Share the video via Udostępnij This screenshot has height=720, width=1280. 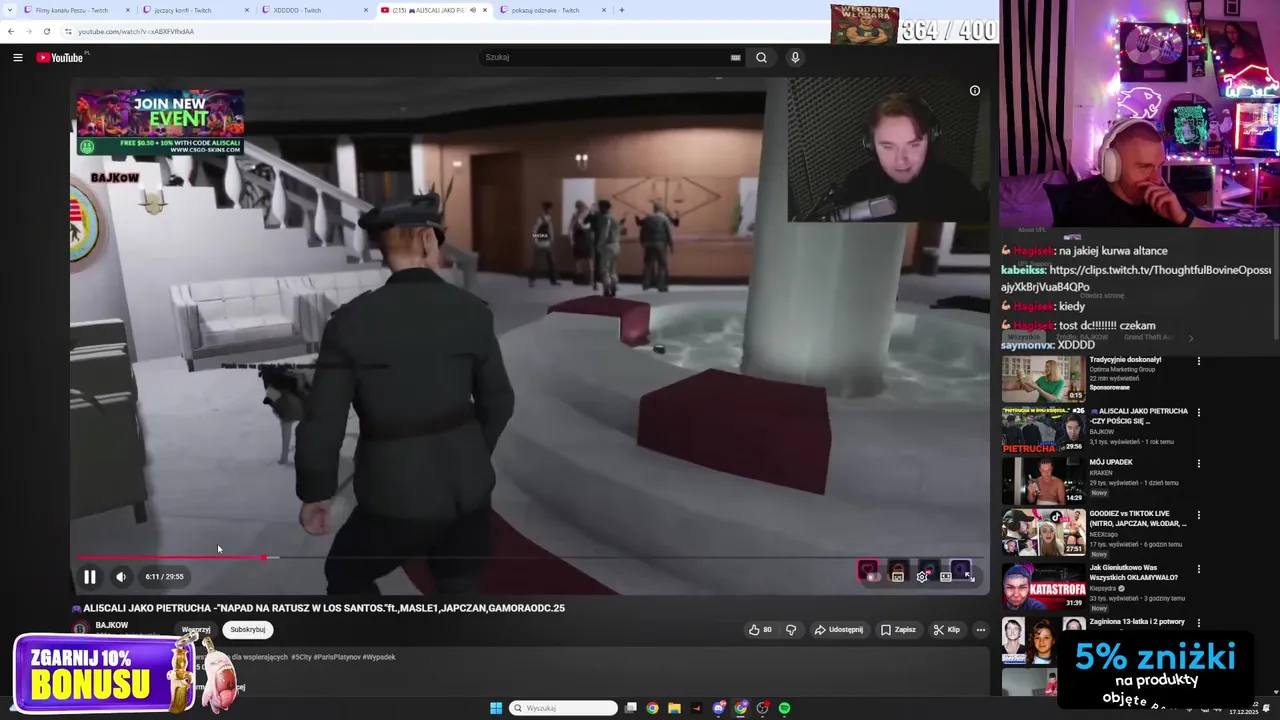tap(838, 630)
